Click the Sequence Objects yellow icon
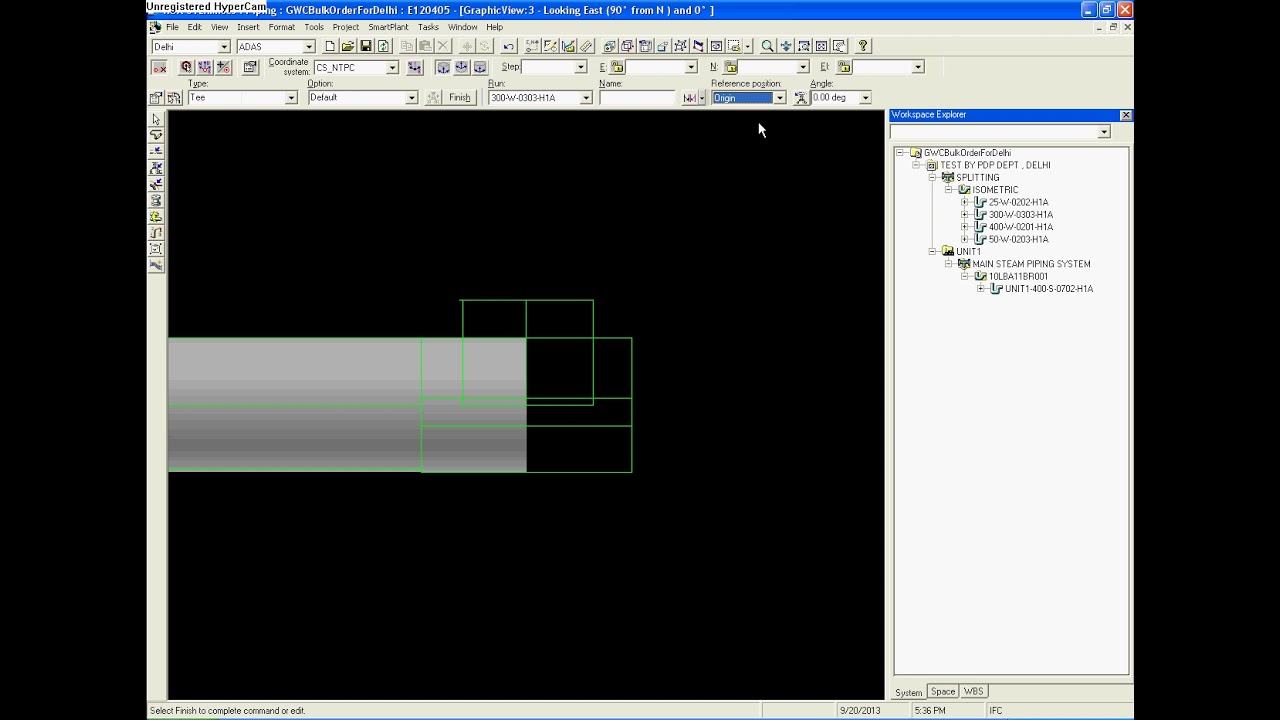 [x=156, y=216]
